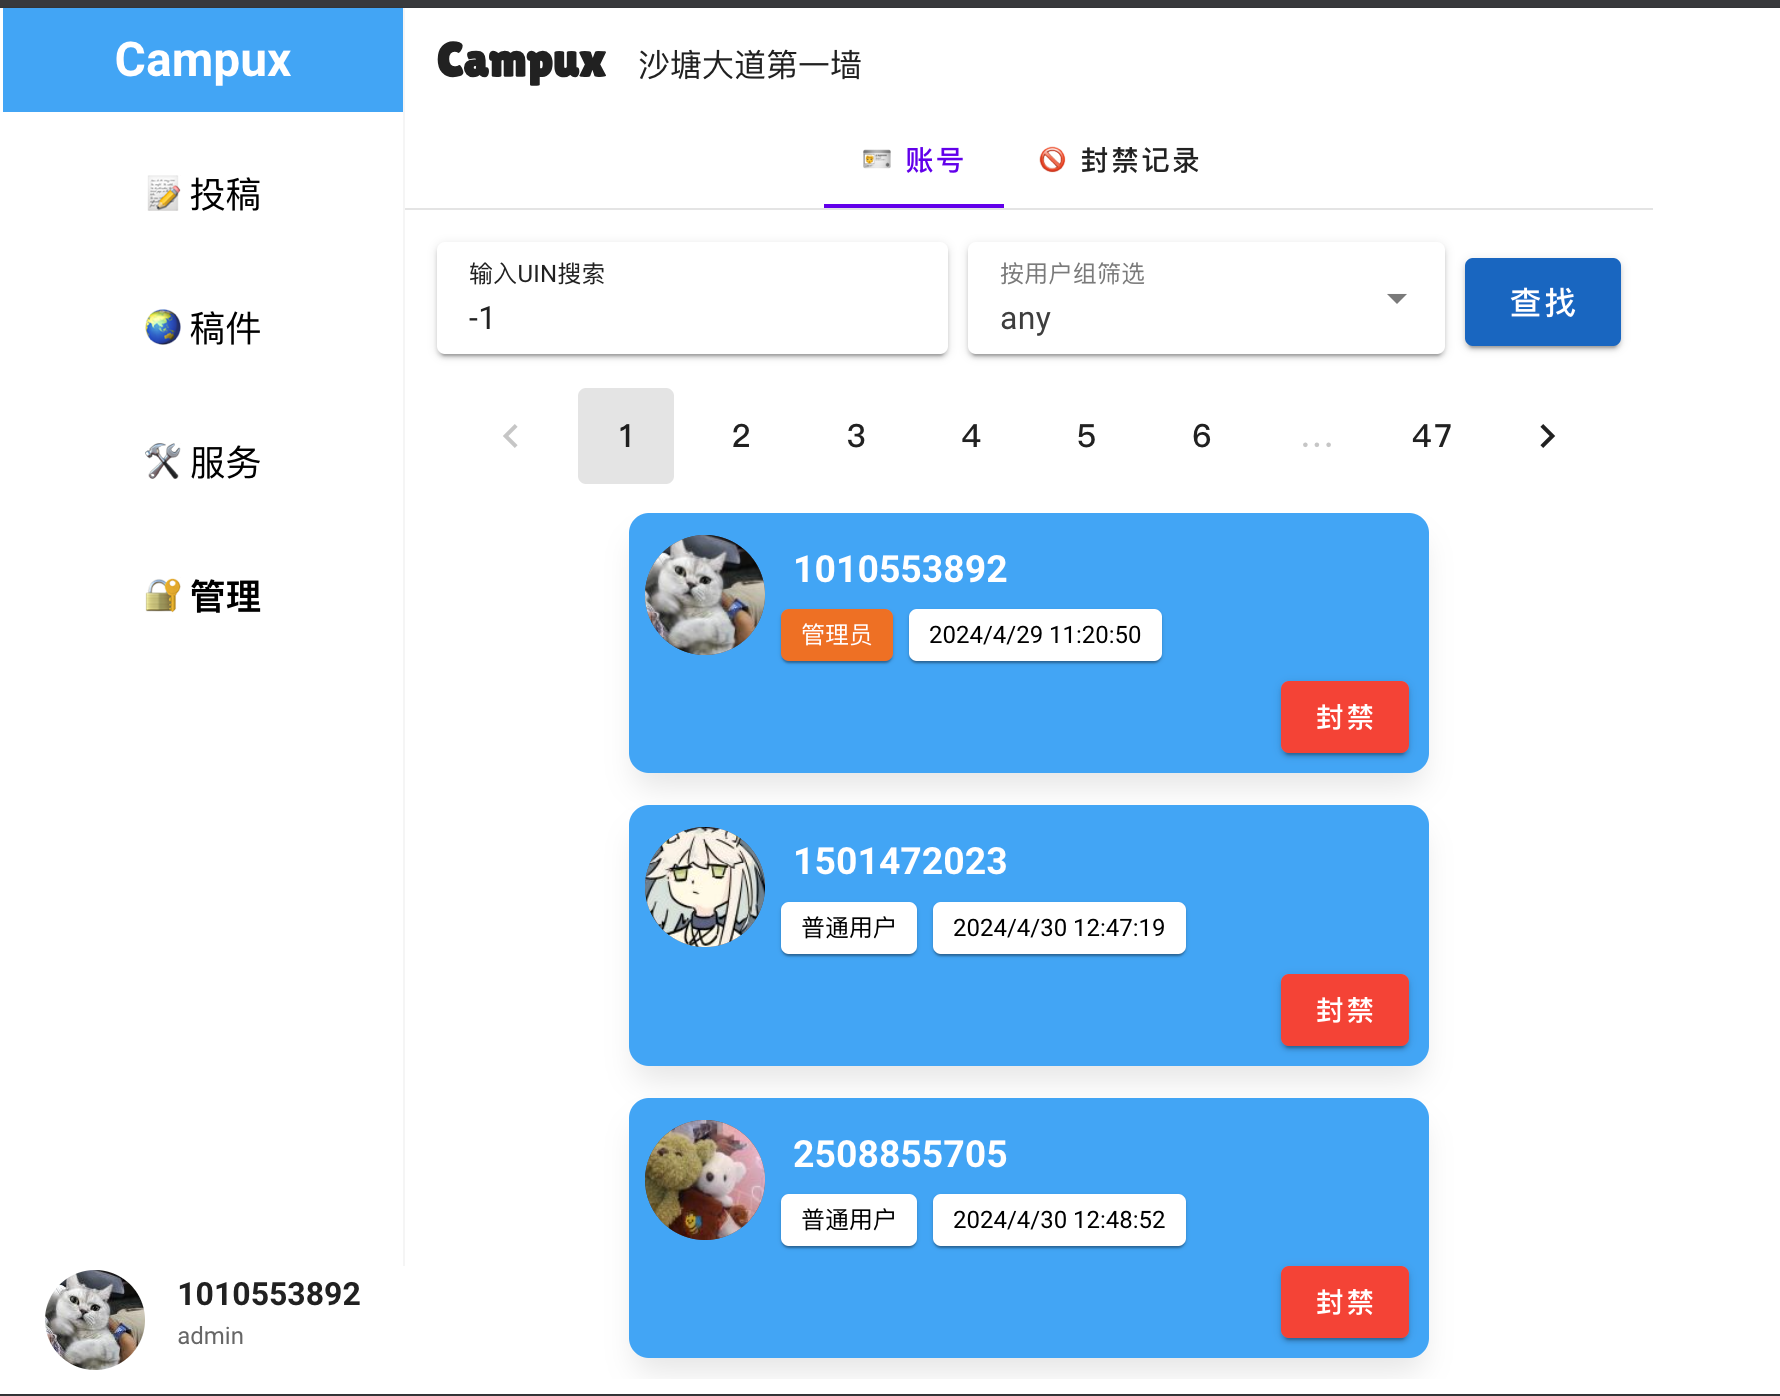Open 服务 via the tools icon
Viewport: 1780px width, 1396px height.
161,461
